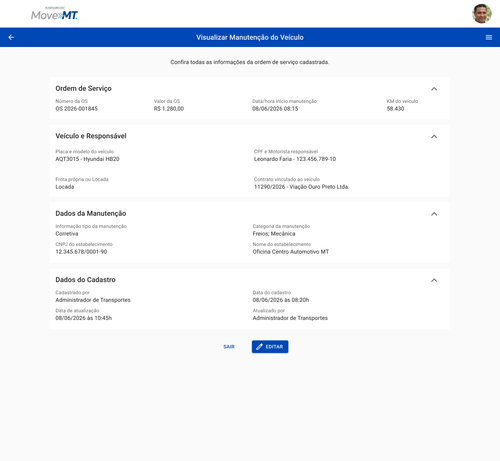Select driver Leonardo Faria - 123.456.789-10
This screenshot has height=461, width=500.
295,159
